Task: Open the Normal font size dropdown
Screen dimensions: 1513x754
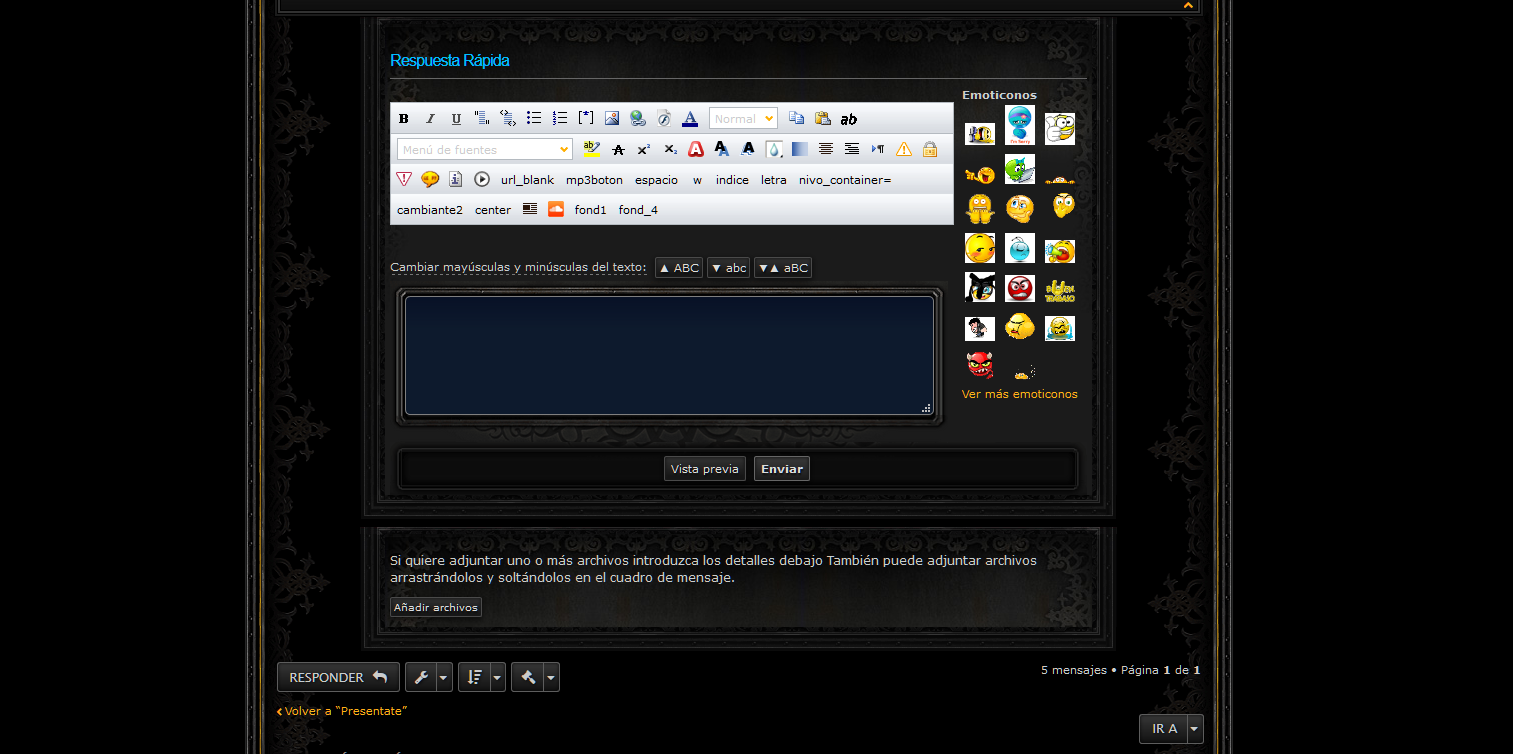Action: point(743,119)
